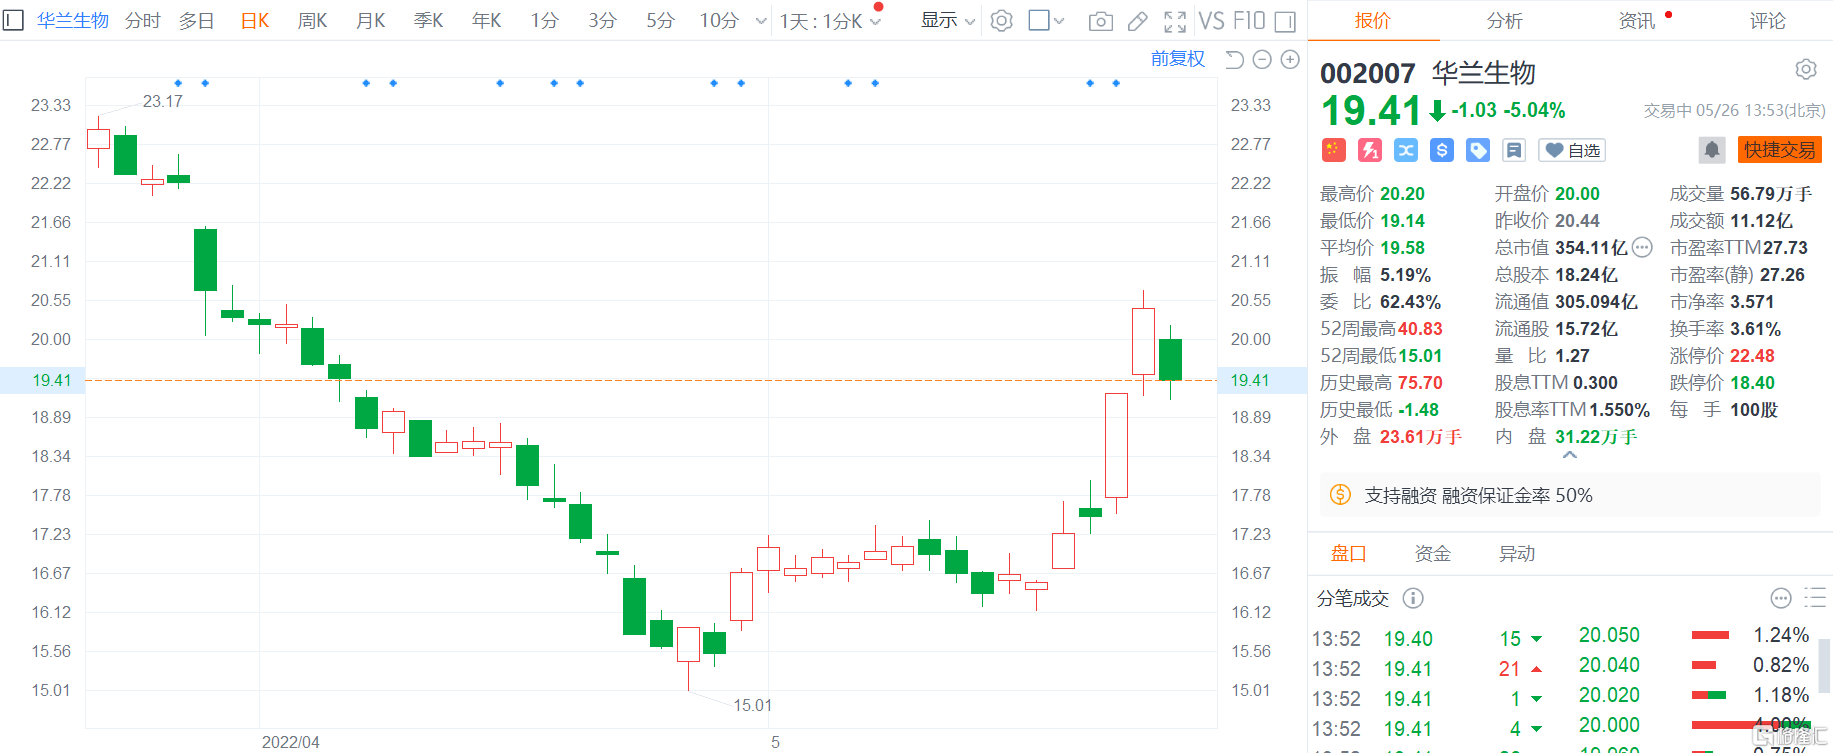Image resolution: width=1834 pixels, height=753 pixels.
Task: Enter fullscreen chart mode
Action: coord(1175,21)
